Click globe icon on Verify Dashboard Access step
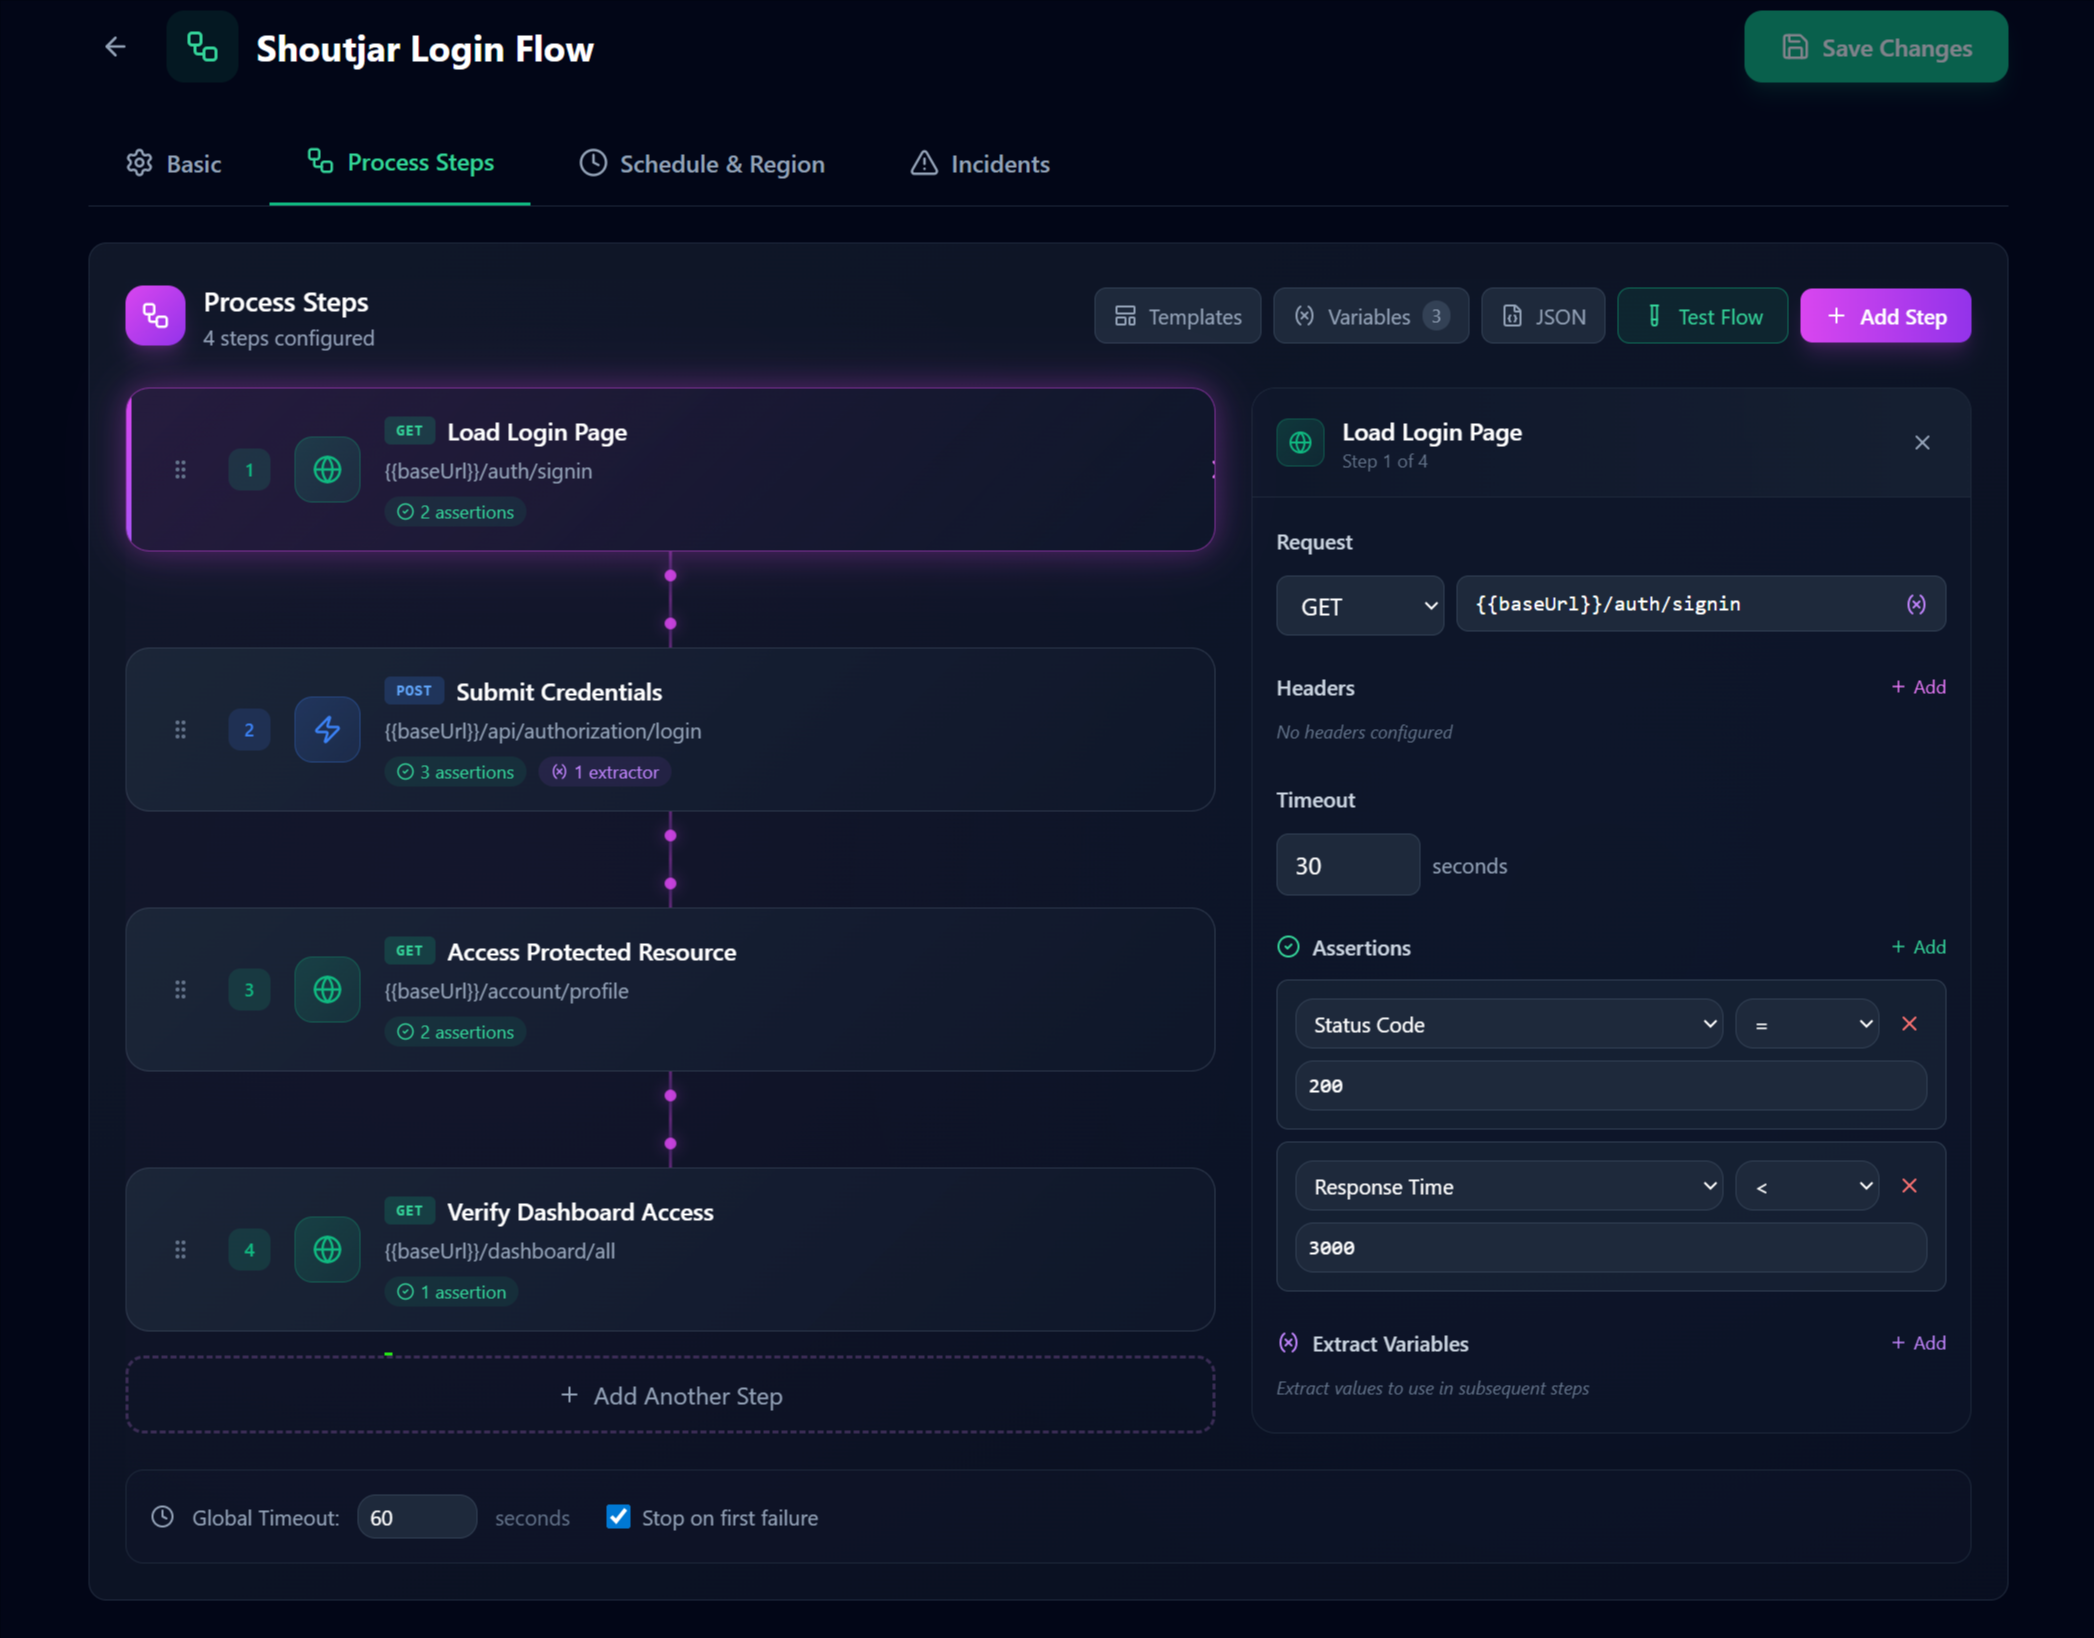This screenshot has height=1638, width=2094. pyautogui.click(x=327, y=1249)
